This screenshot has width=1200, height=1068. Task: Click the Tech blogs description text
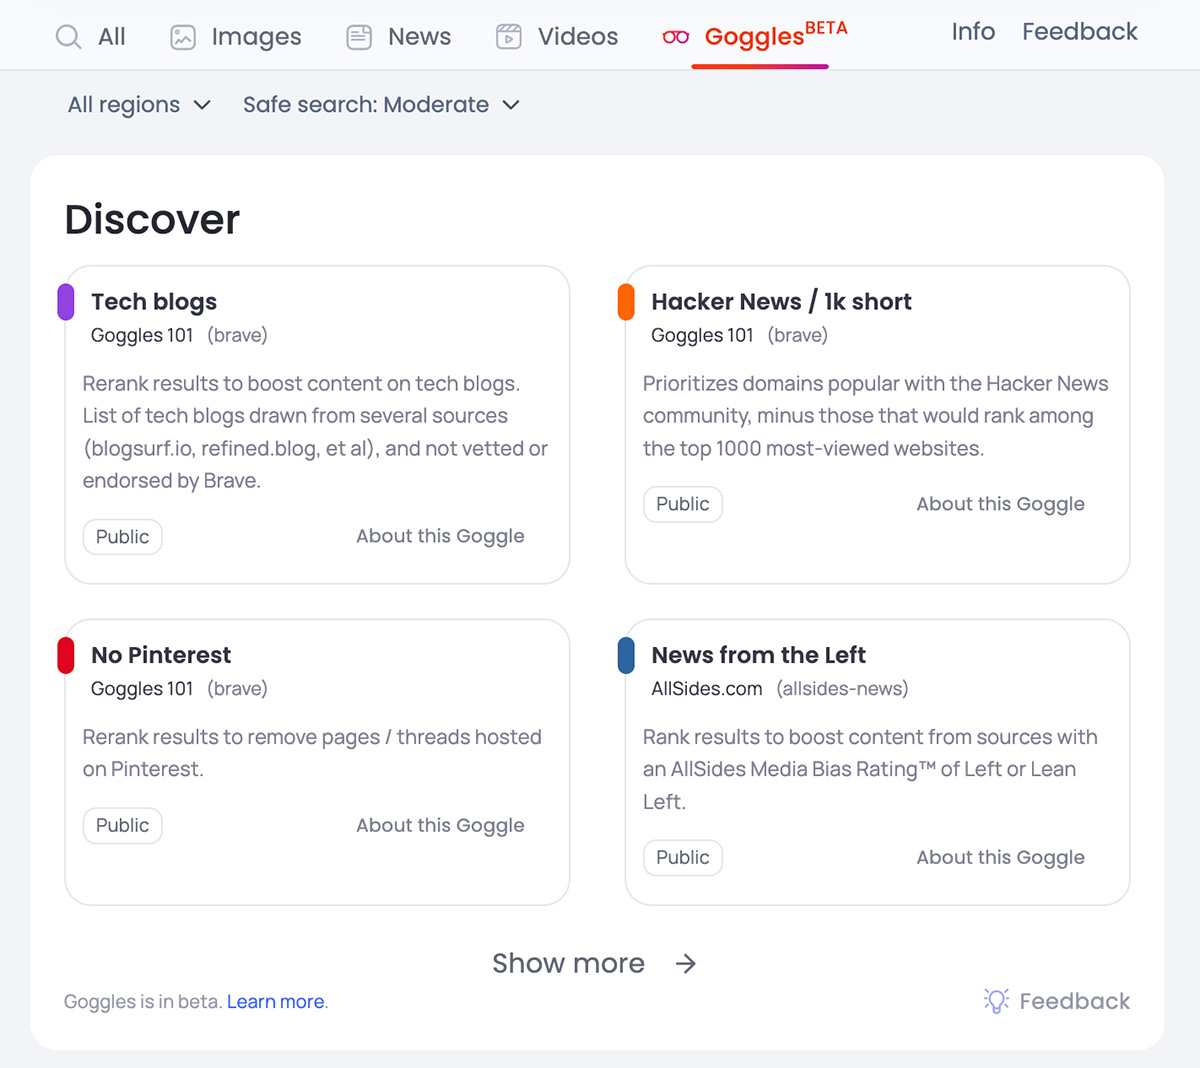(x=315, y=432)
